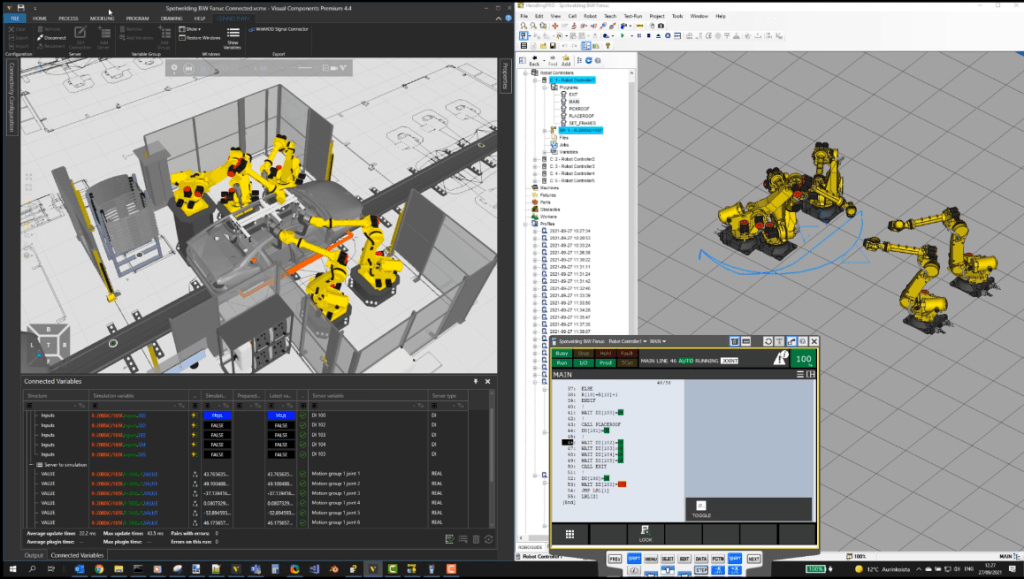Viewport: 1024px width, 579px height.
Task: Click the cell browser vertical scrollbar
Action: pyautogui.click(x=632, y=202)
